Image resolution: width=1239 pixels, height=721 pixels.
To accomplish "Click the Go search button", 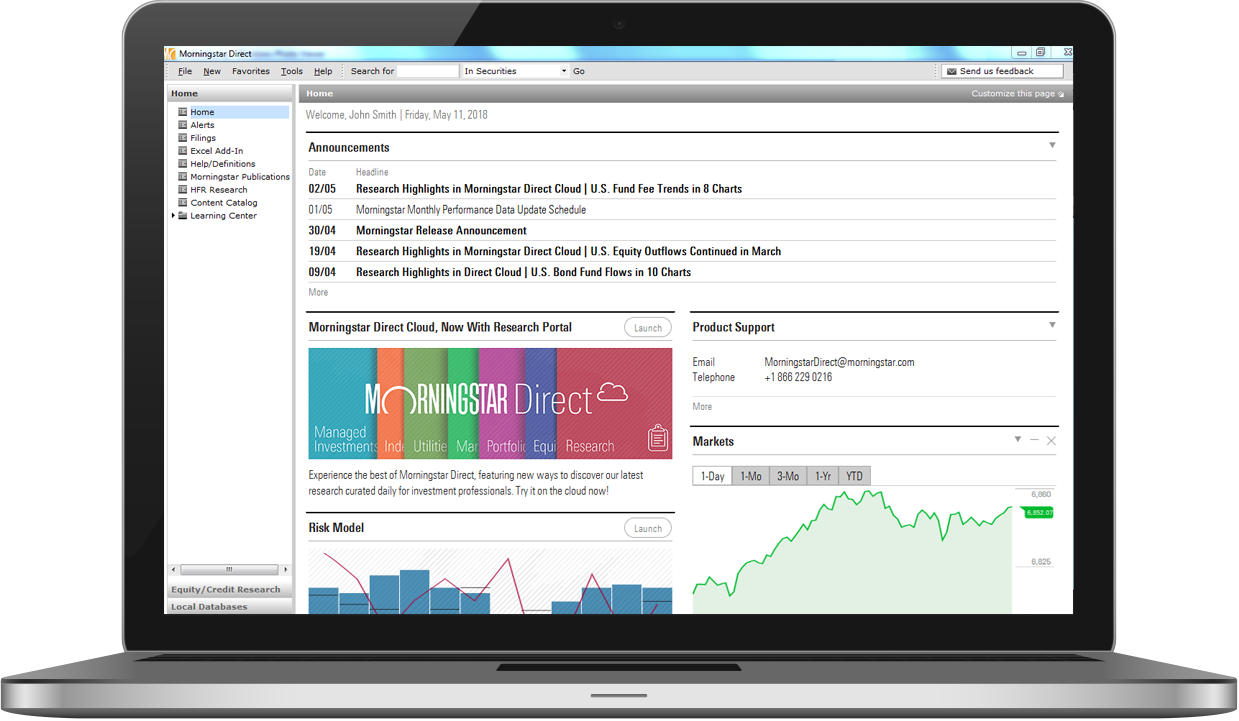I will [579, 71].
